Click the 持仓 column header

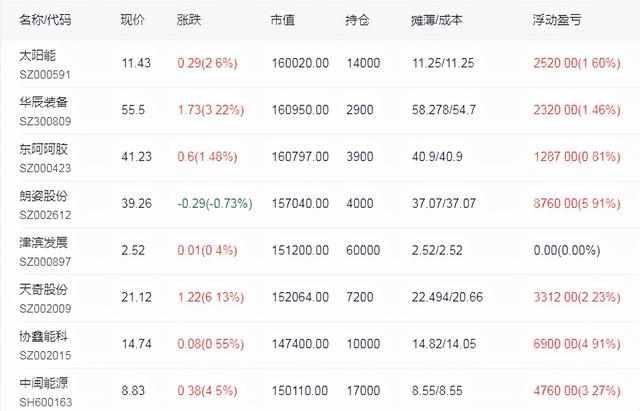357,20
